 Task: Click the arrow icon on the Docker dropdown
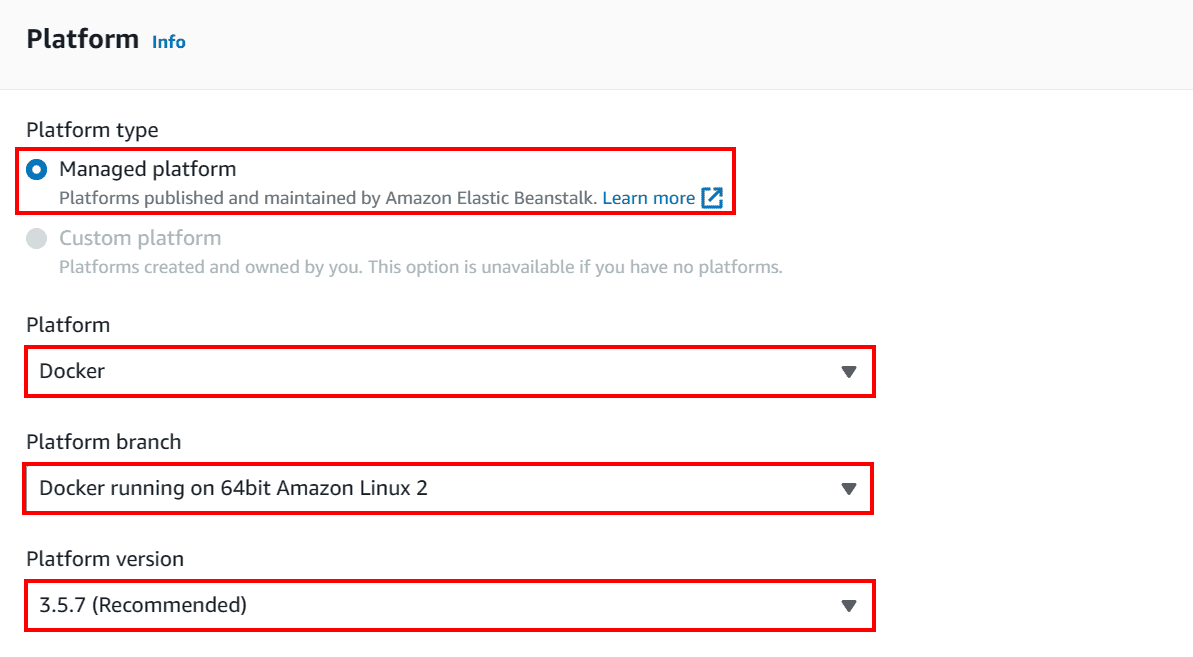click(x=849, y=372)
